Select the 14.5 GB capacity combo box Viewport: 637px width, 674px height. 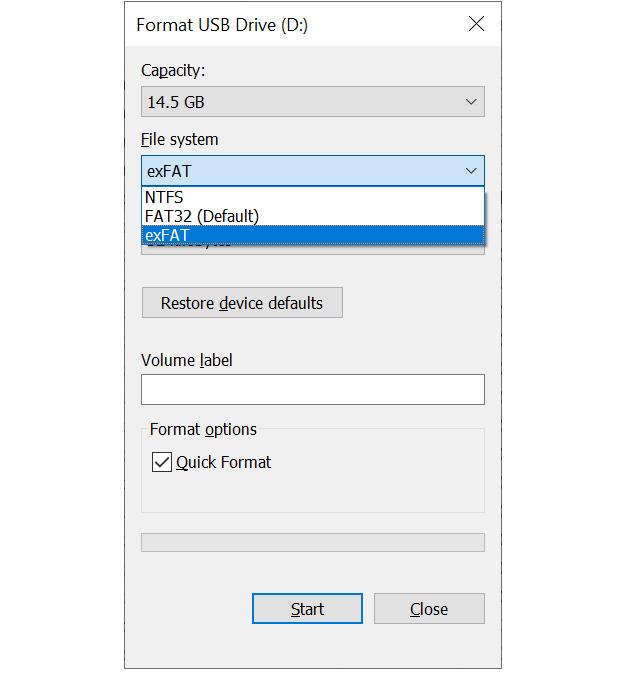tap(313, 102)
